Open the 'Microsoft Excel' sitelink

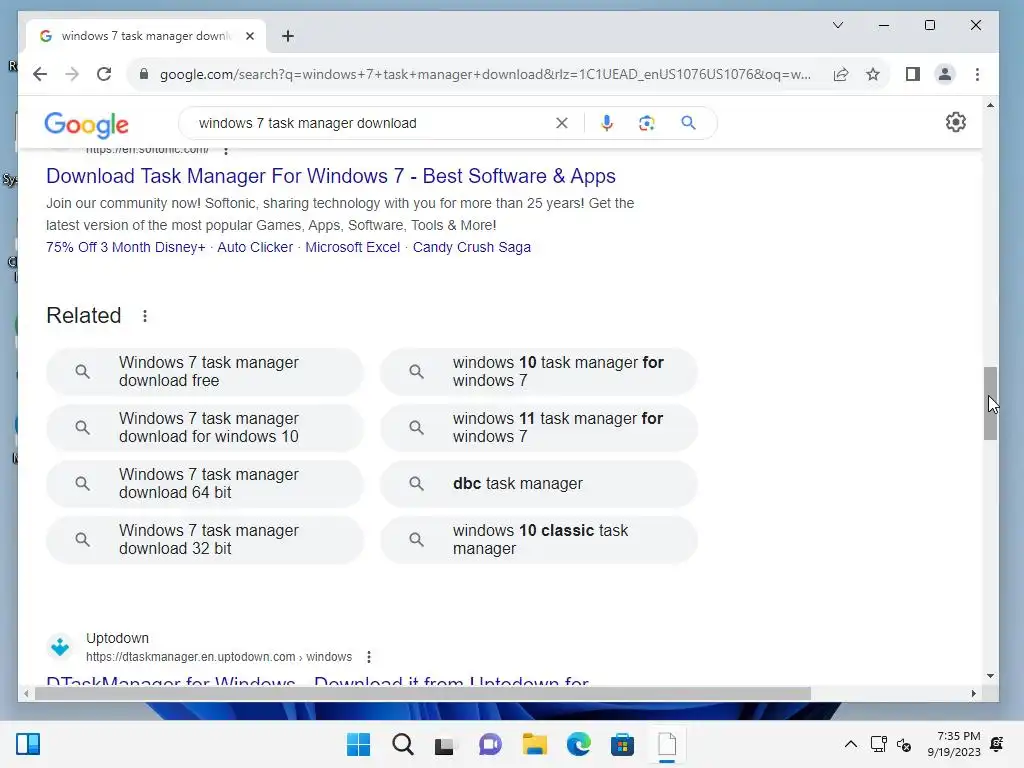click(x=353, y=248)
